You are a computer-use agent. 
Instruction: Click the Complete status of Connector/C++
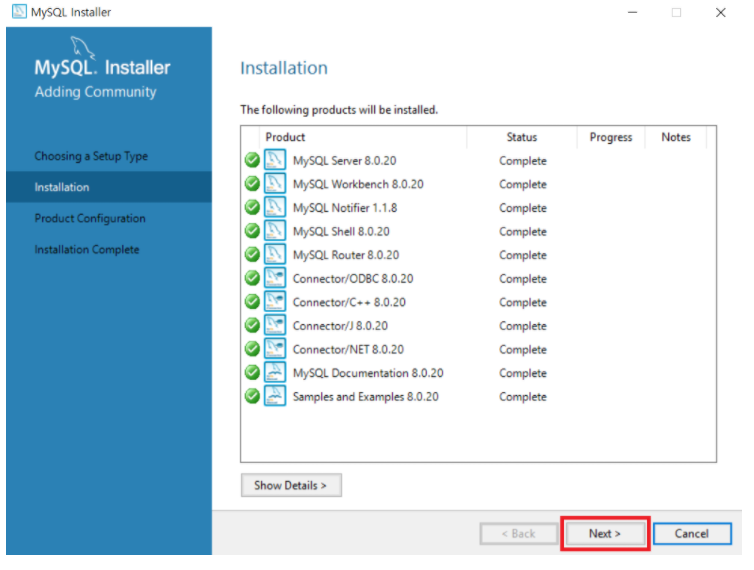[523, 302]
